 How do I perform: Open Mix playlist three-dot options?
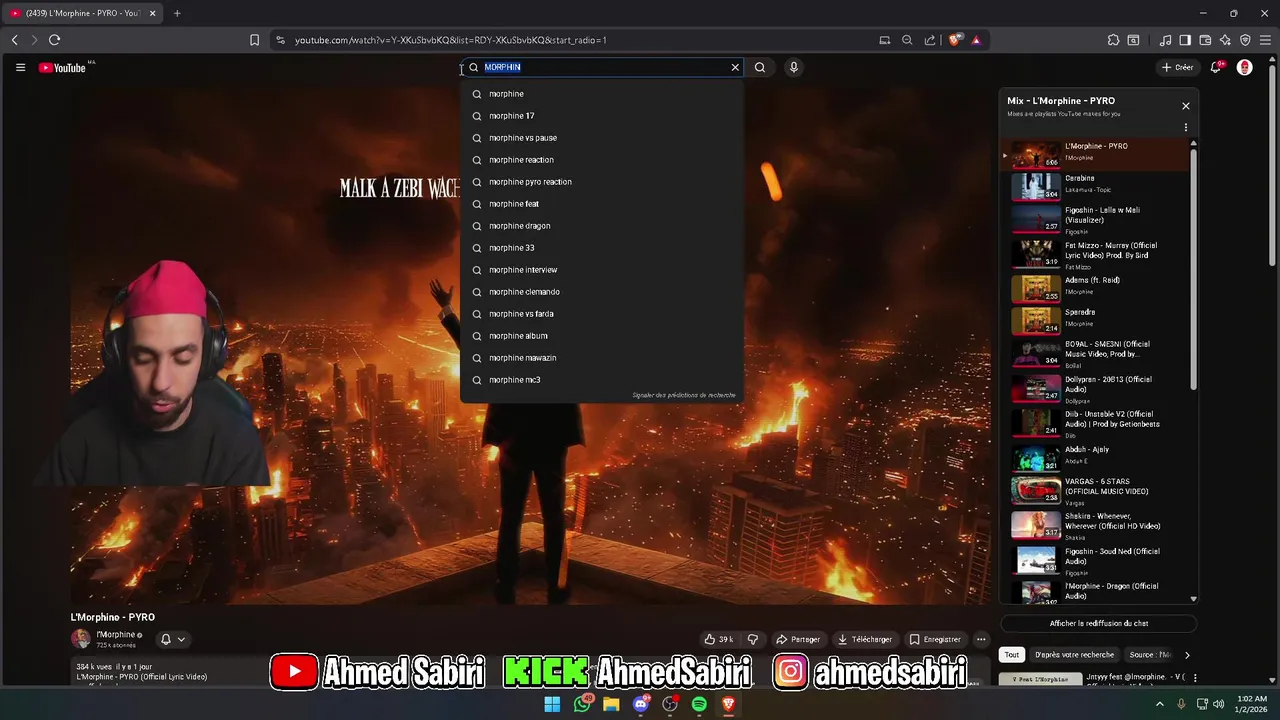(1186, 128)
